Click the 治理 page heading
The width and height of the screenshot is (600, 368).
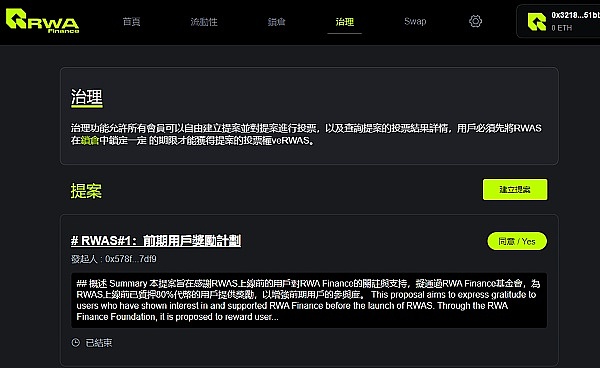click(x=86, y=98)
